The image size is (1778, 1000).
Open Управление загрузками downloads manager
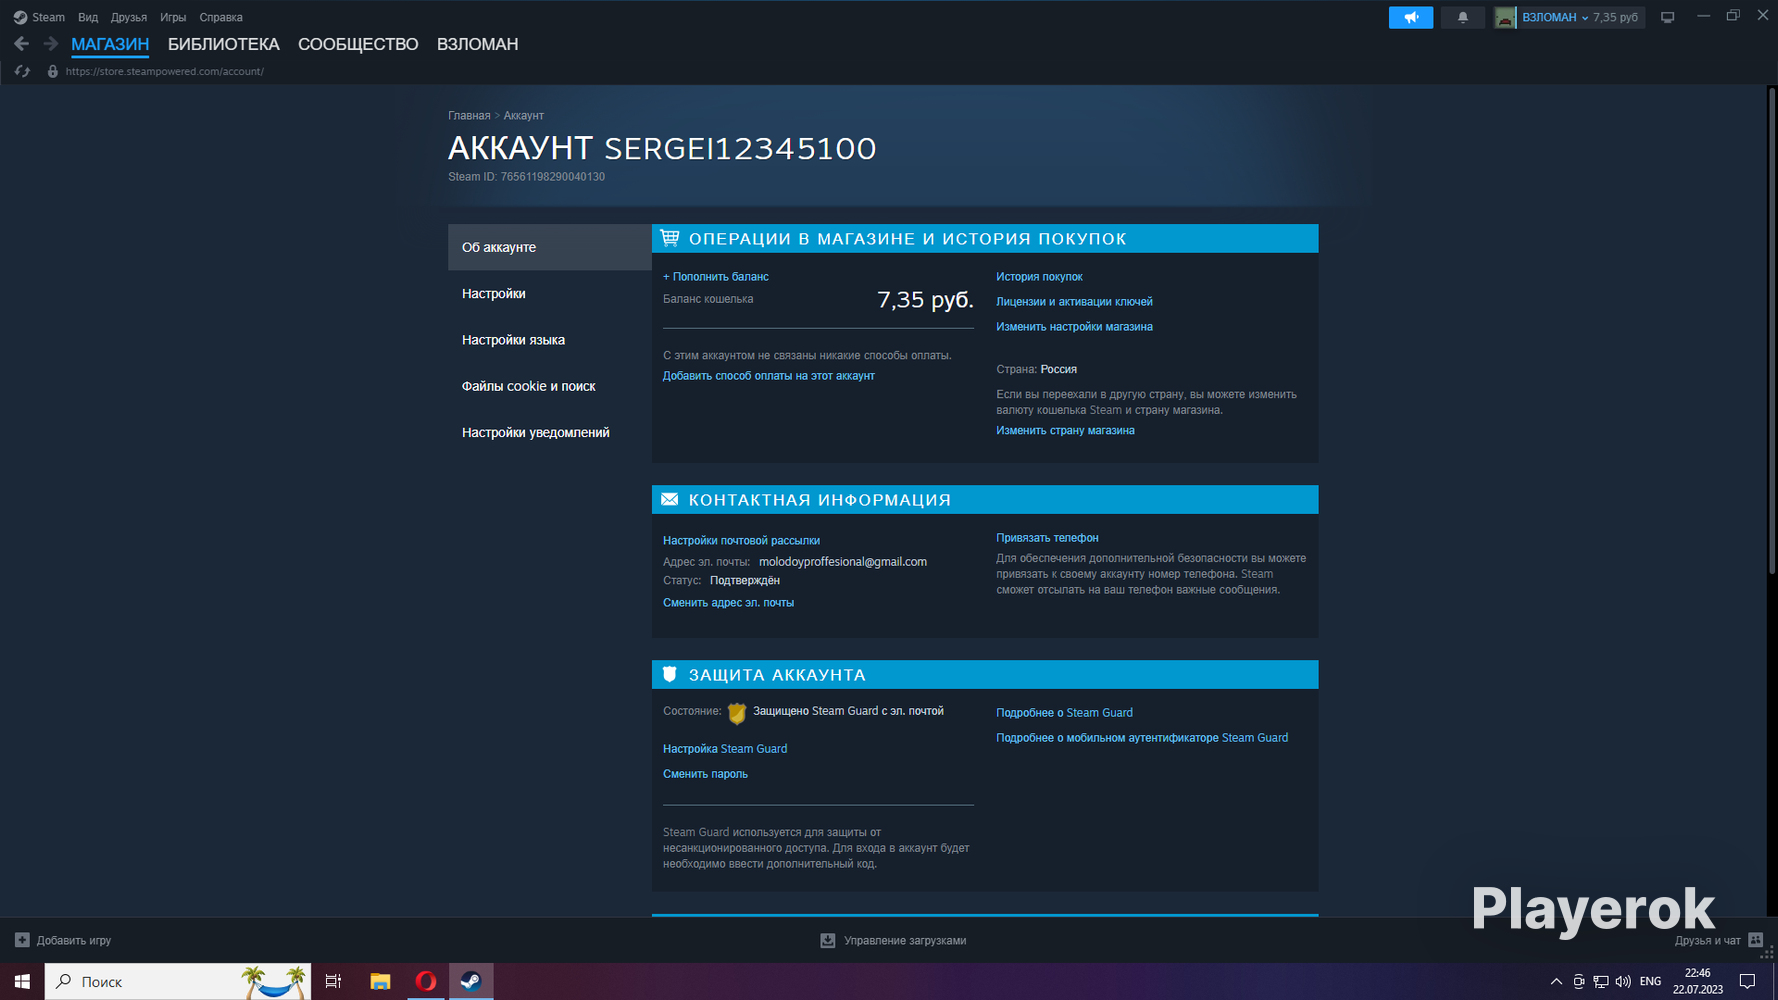[893, 940]
